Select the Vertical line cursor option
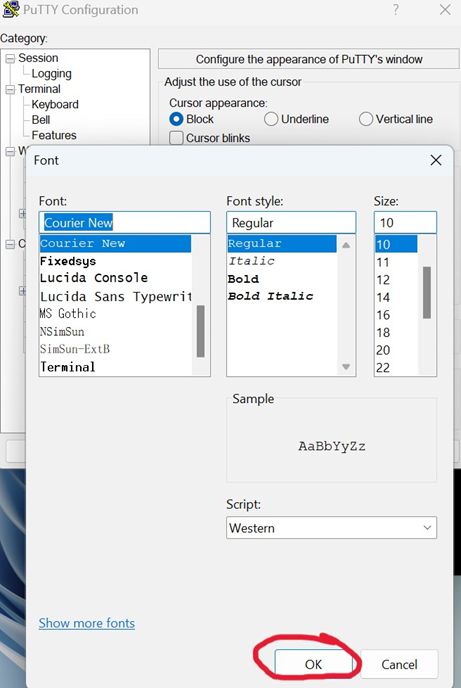 click(366, 119)
